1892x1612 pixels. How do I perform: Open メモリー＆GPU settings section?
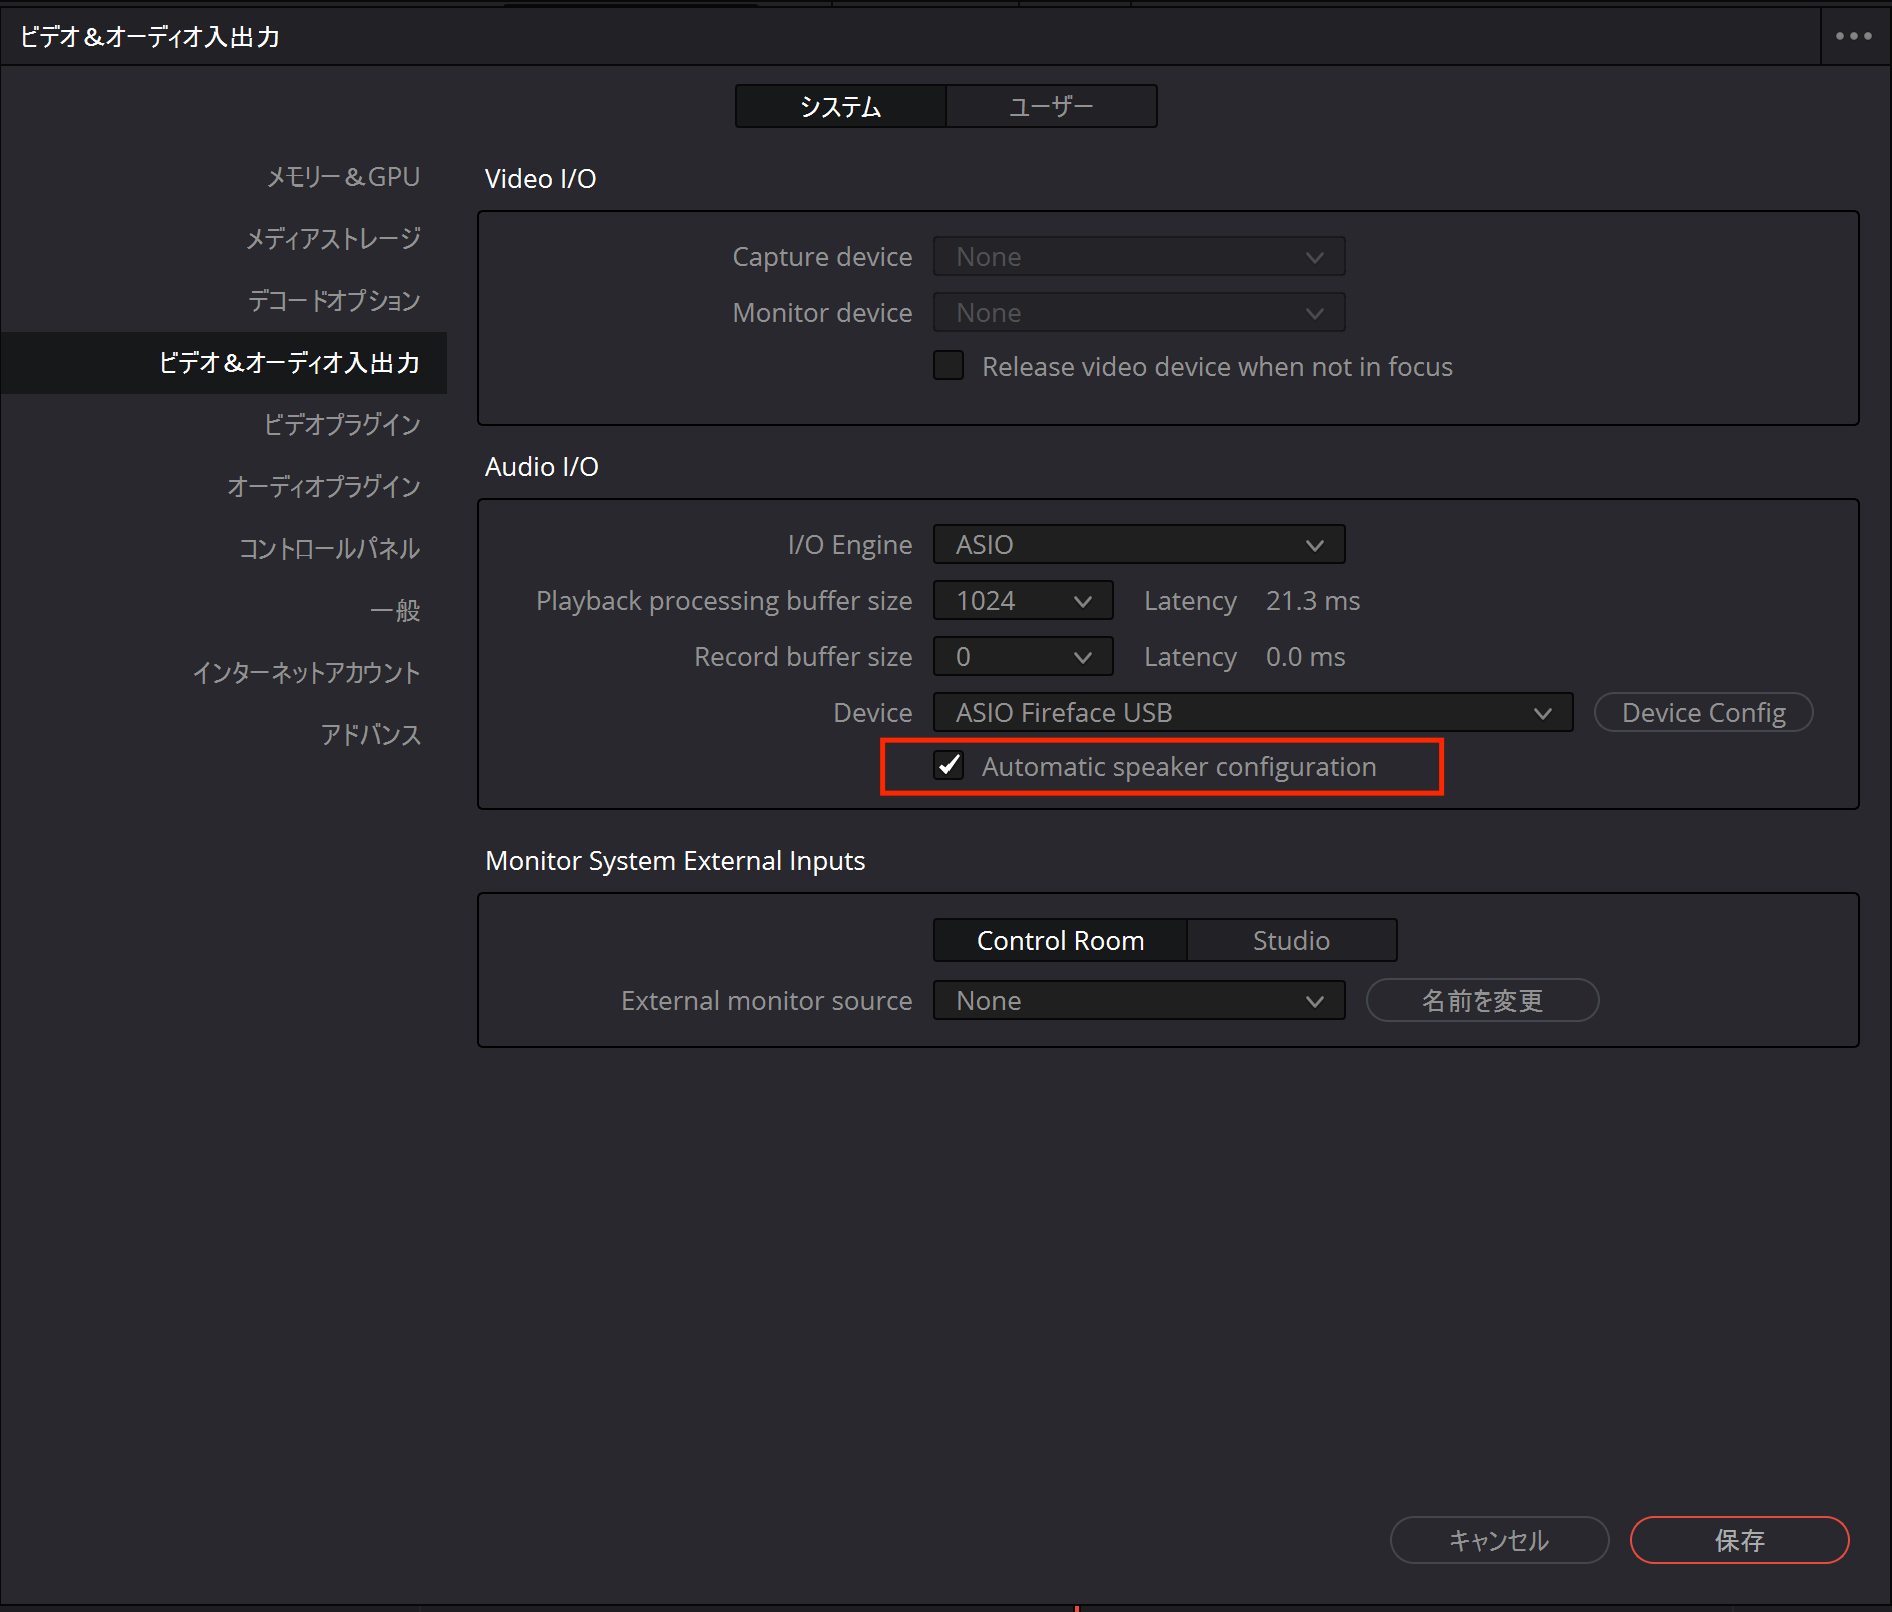pos(342,177)
